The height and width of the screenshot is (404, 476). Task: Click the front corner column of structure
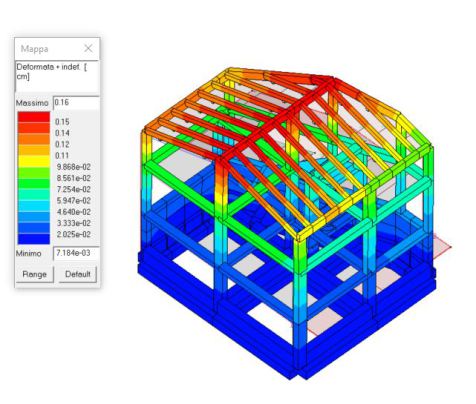pos(302,300)
